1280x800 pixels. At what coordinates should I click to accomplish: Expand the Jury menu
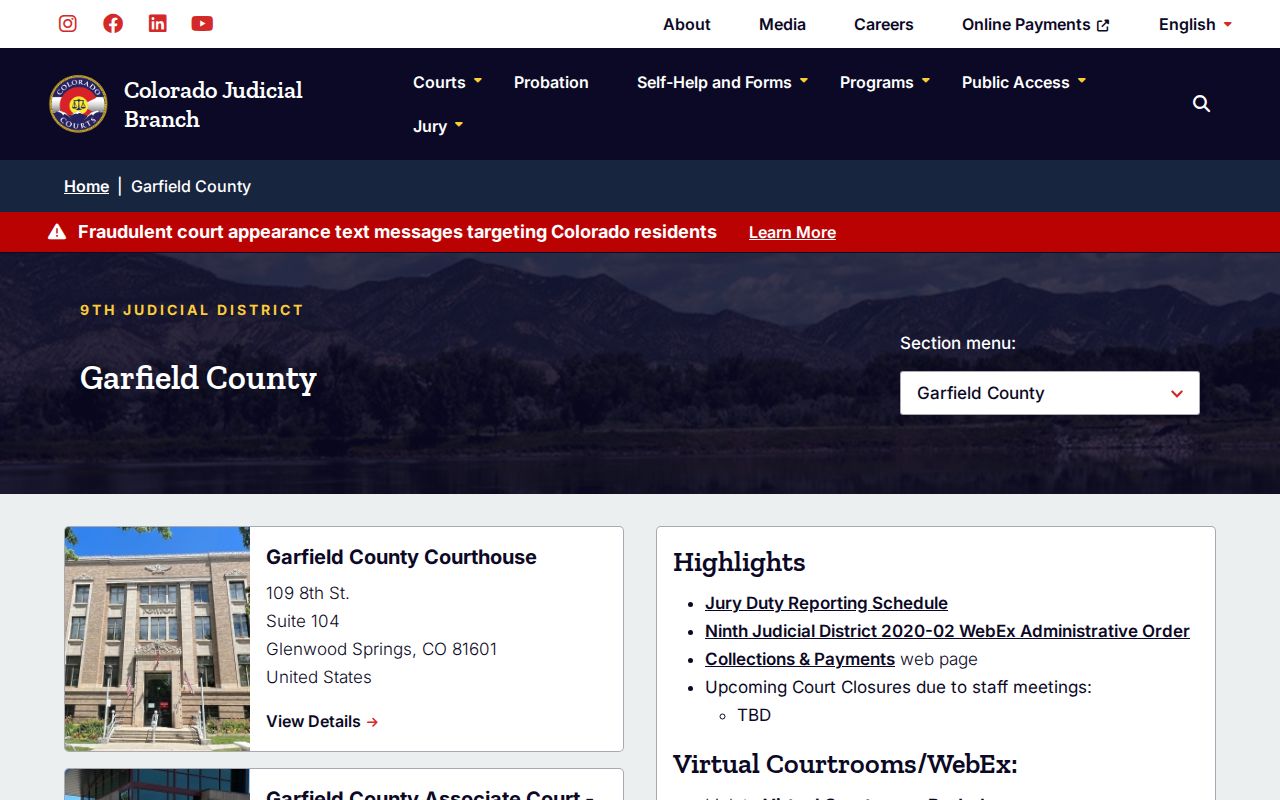click(x=438, y=126)
